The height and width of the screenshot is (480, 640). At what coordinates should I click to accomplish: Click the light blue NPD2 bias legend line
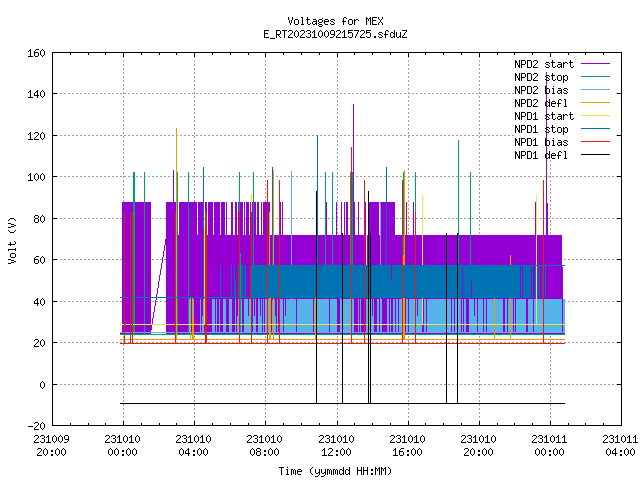[595, 89]
